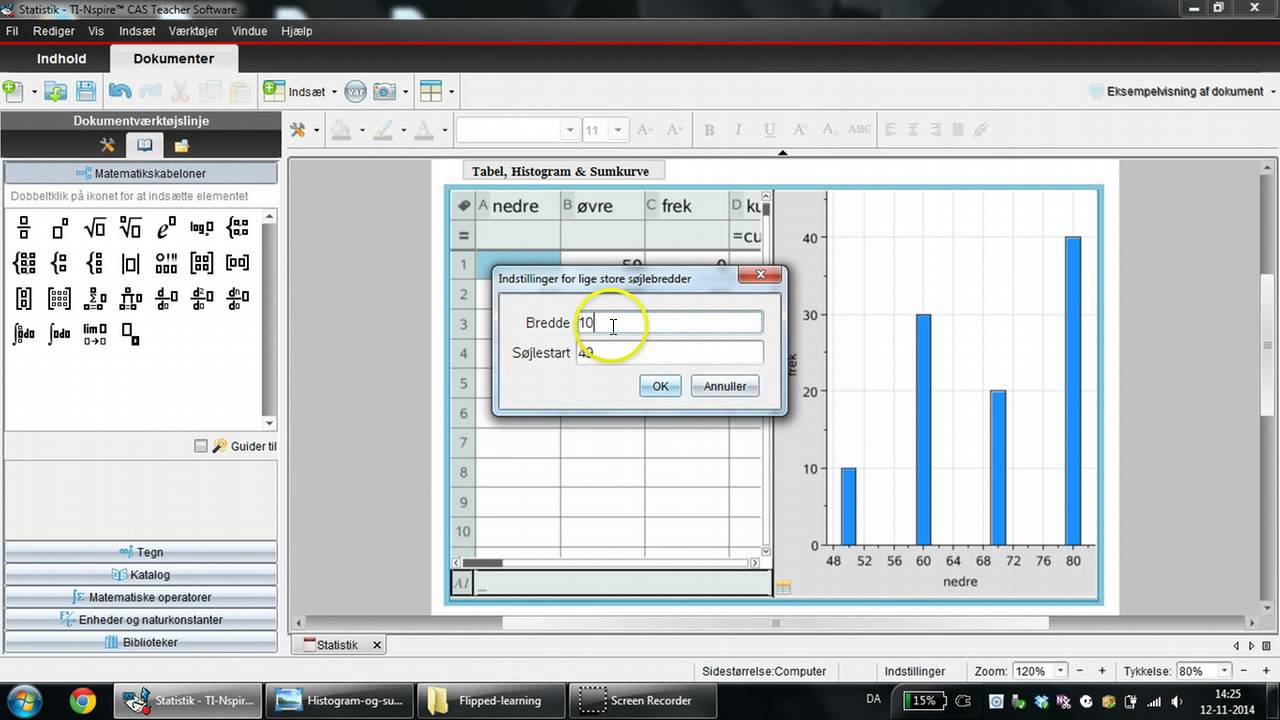
Task: Close the column width settings dialog
Action: [760, 275]
